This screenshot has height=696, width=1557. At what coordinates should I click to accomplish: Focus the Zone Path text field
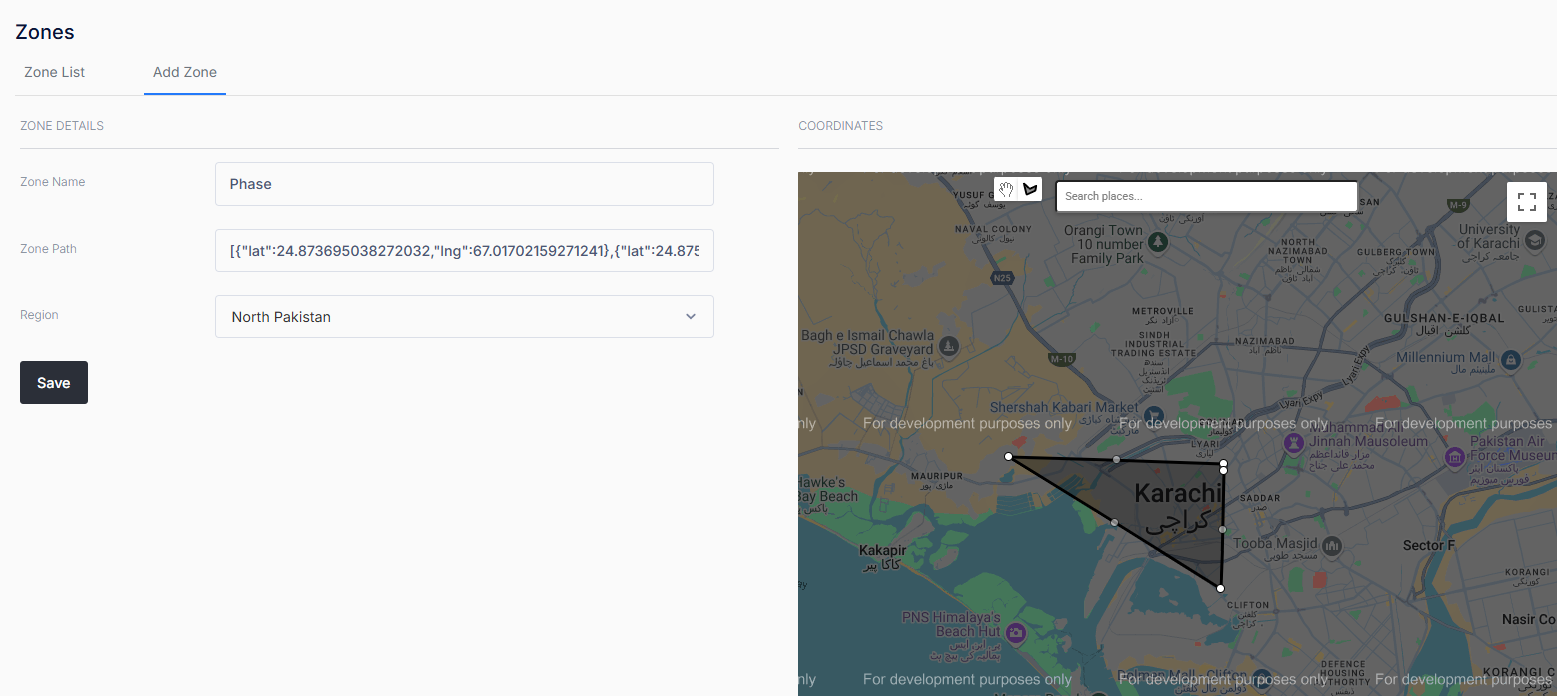point(464,250)
